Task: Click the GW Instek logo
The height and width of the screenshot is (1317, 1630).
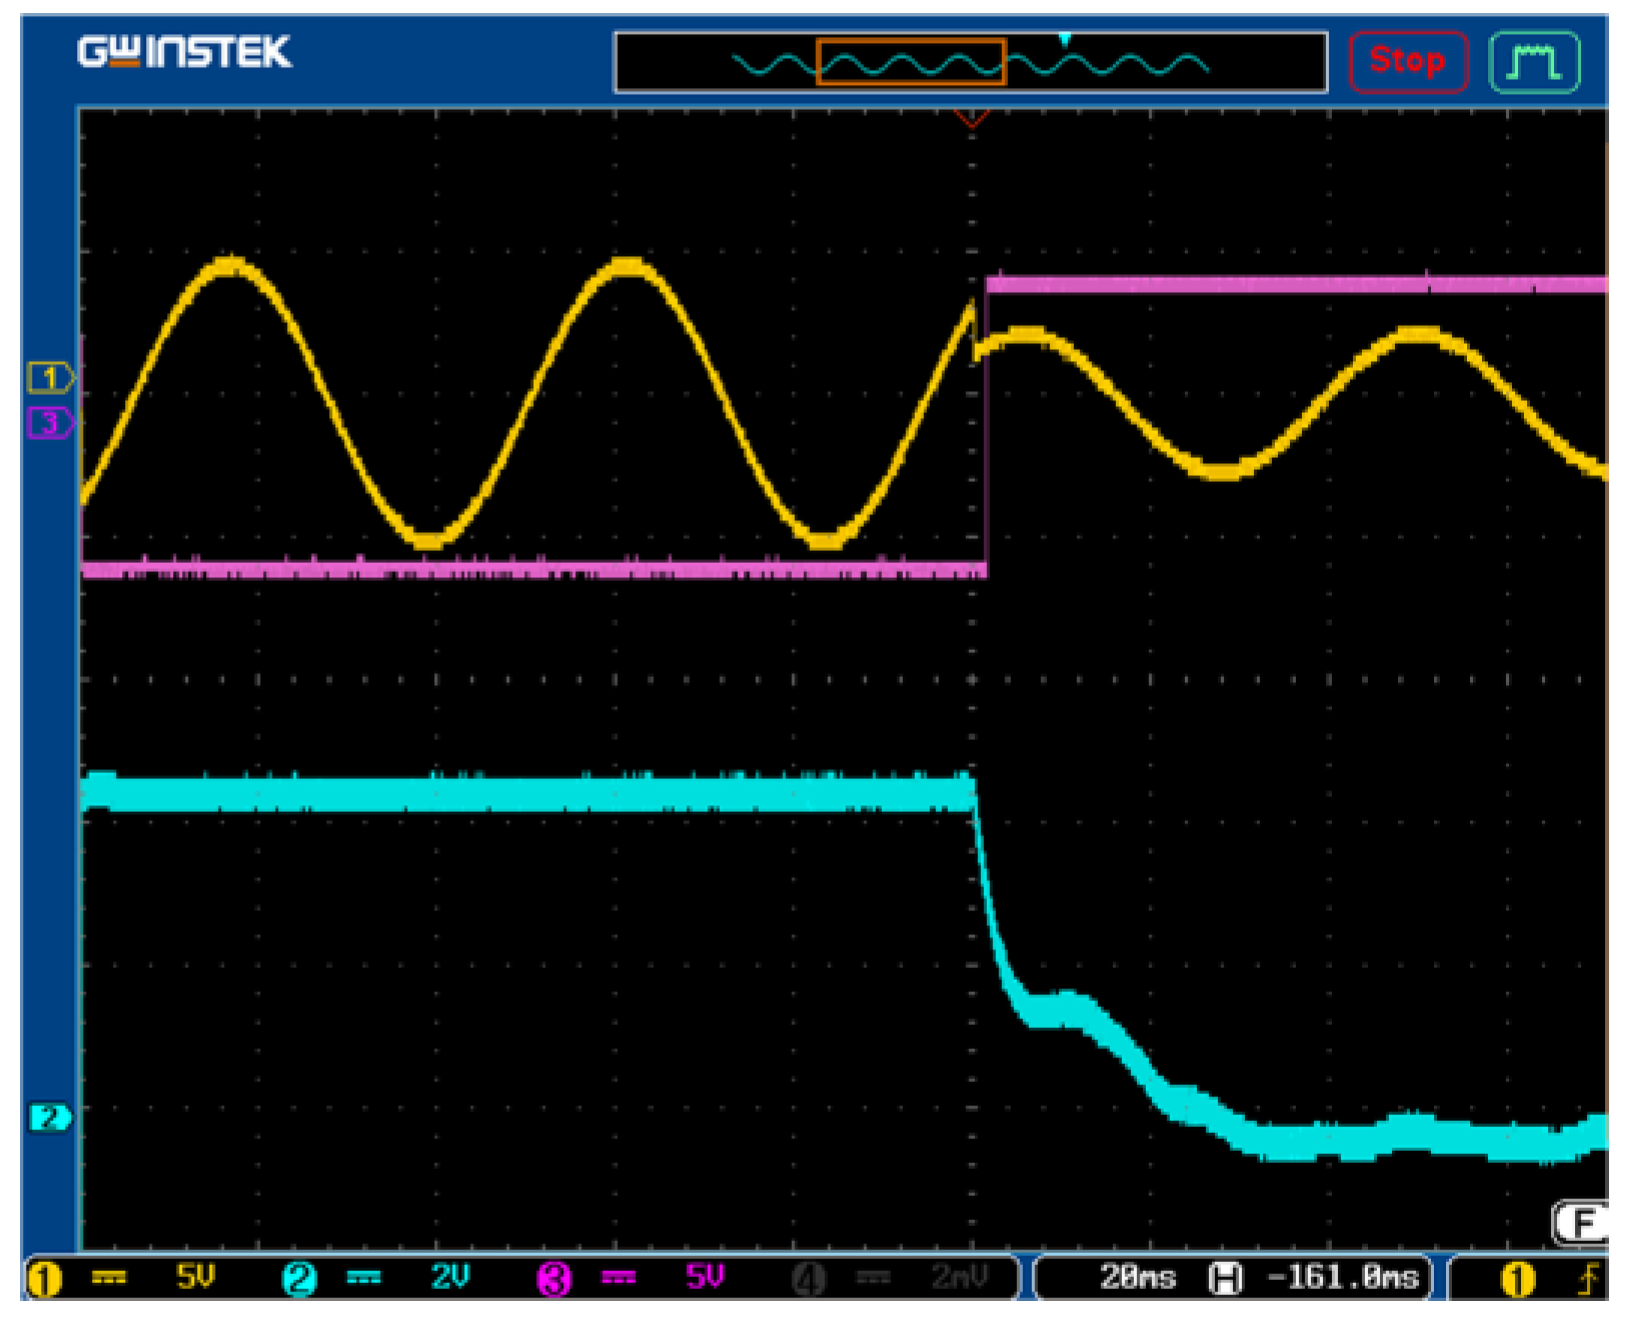Action: tap(184, 52)
